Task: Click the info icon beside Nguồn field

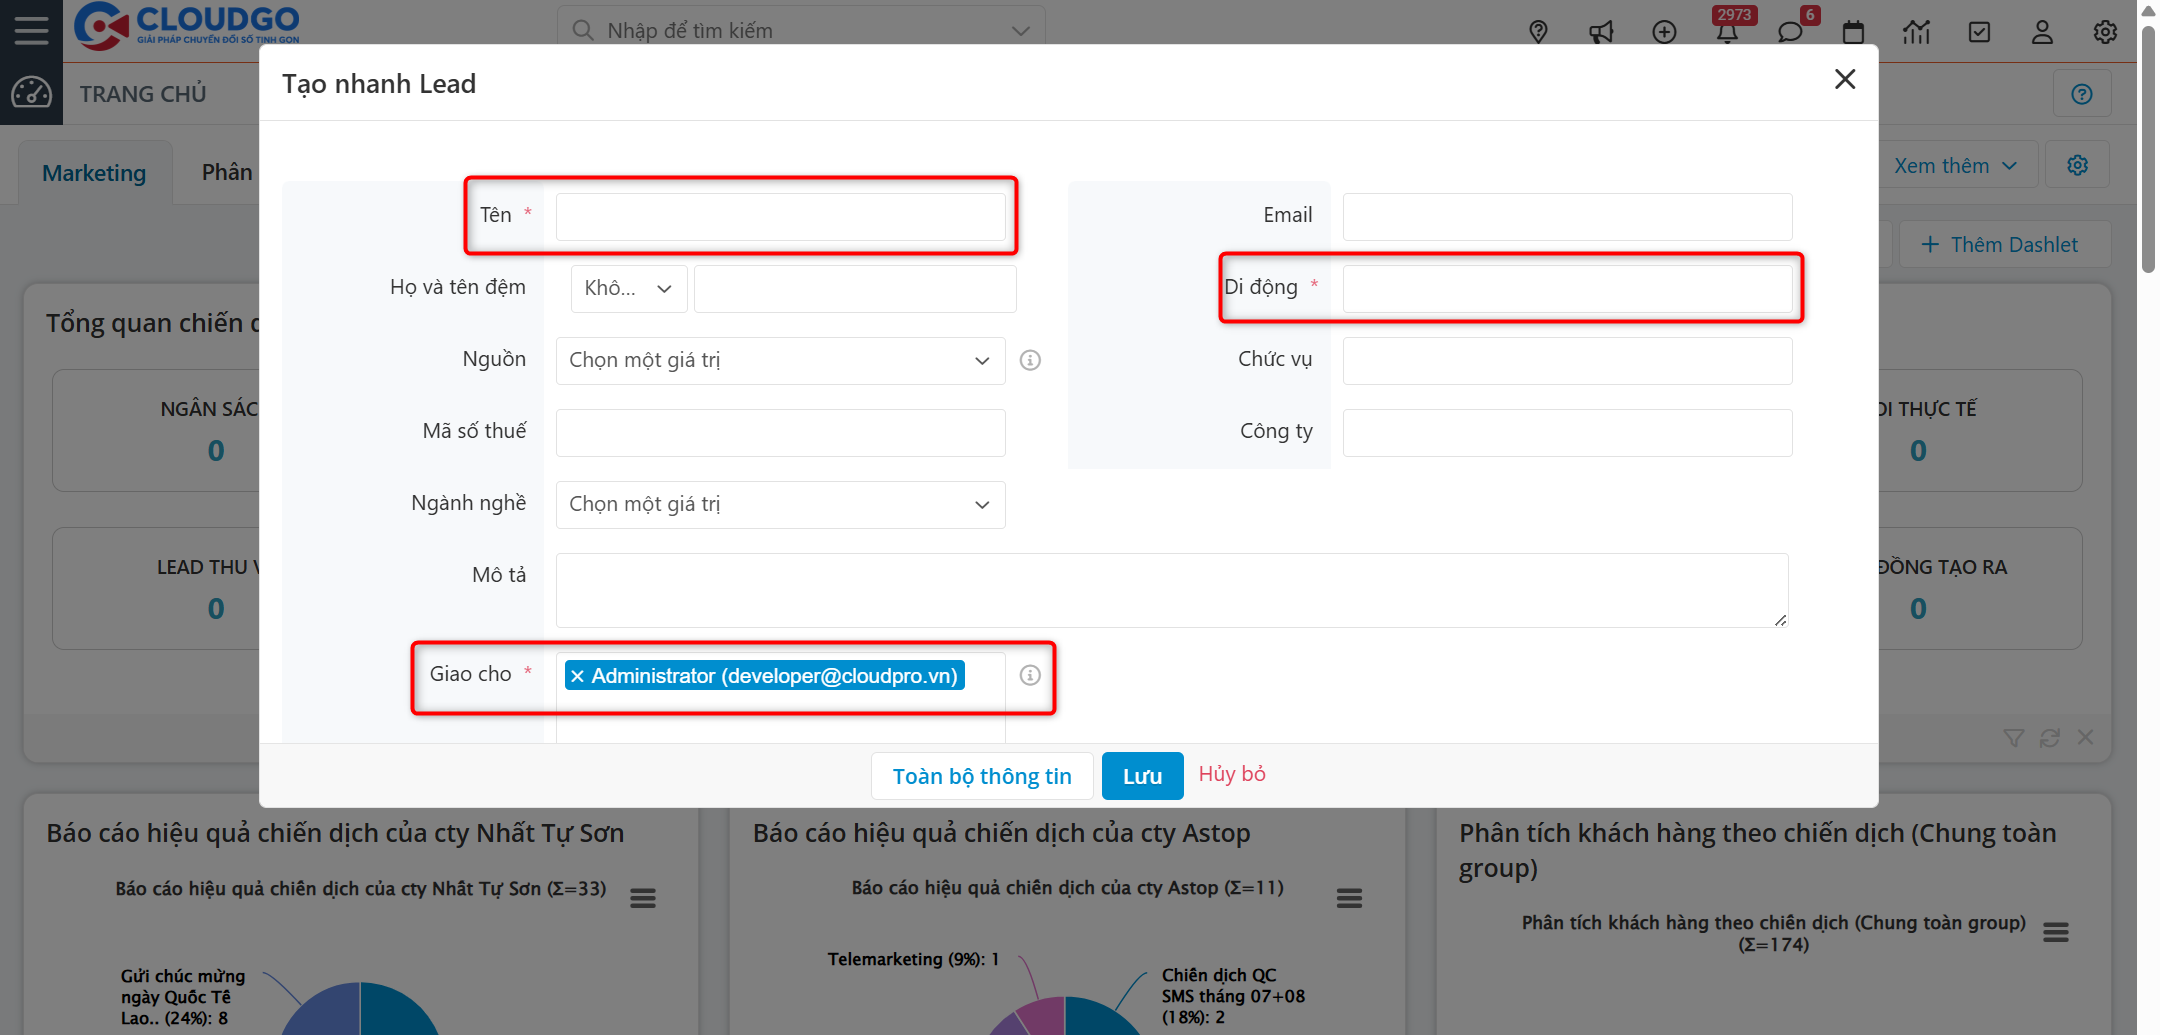Action: (x=1030, y=360)
